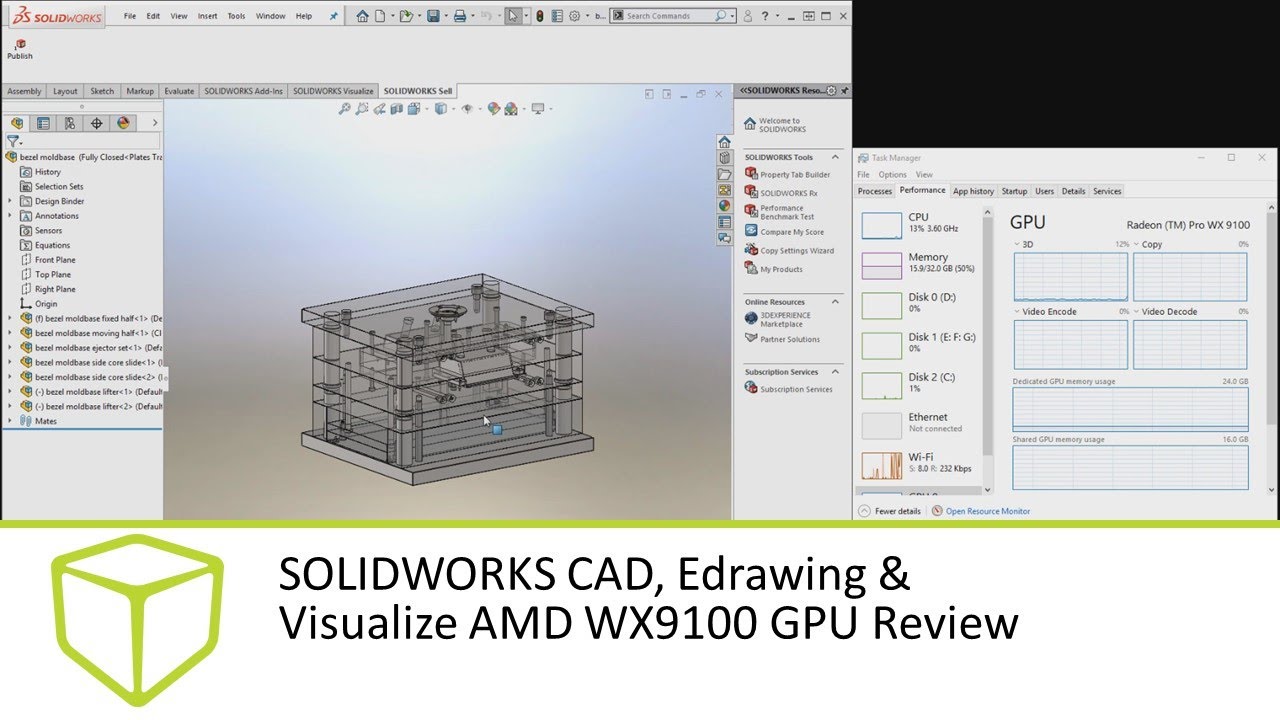Open the Options menu in Task Manager

coord(892,174)
